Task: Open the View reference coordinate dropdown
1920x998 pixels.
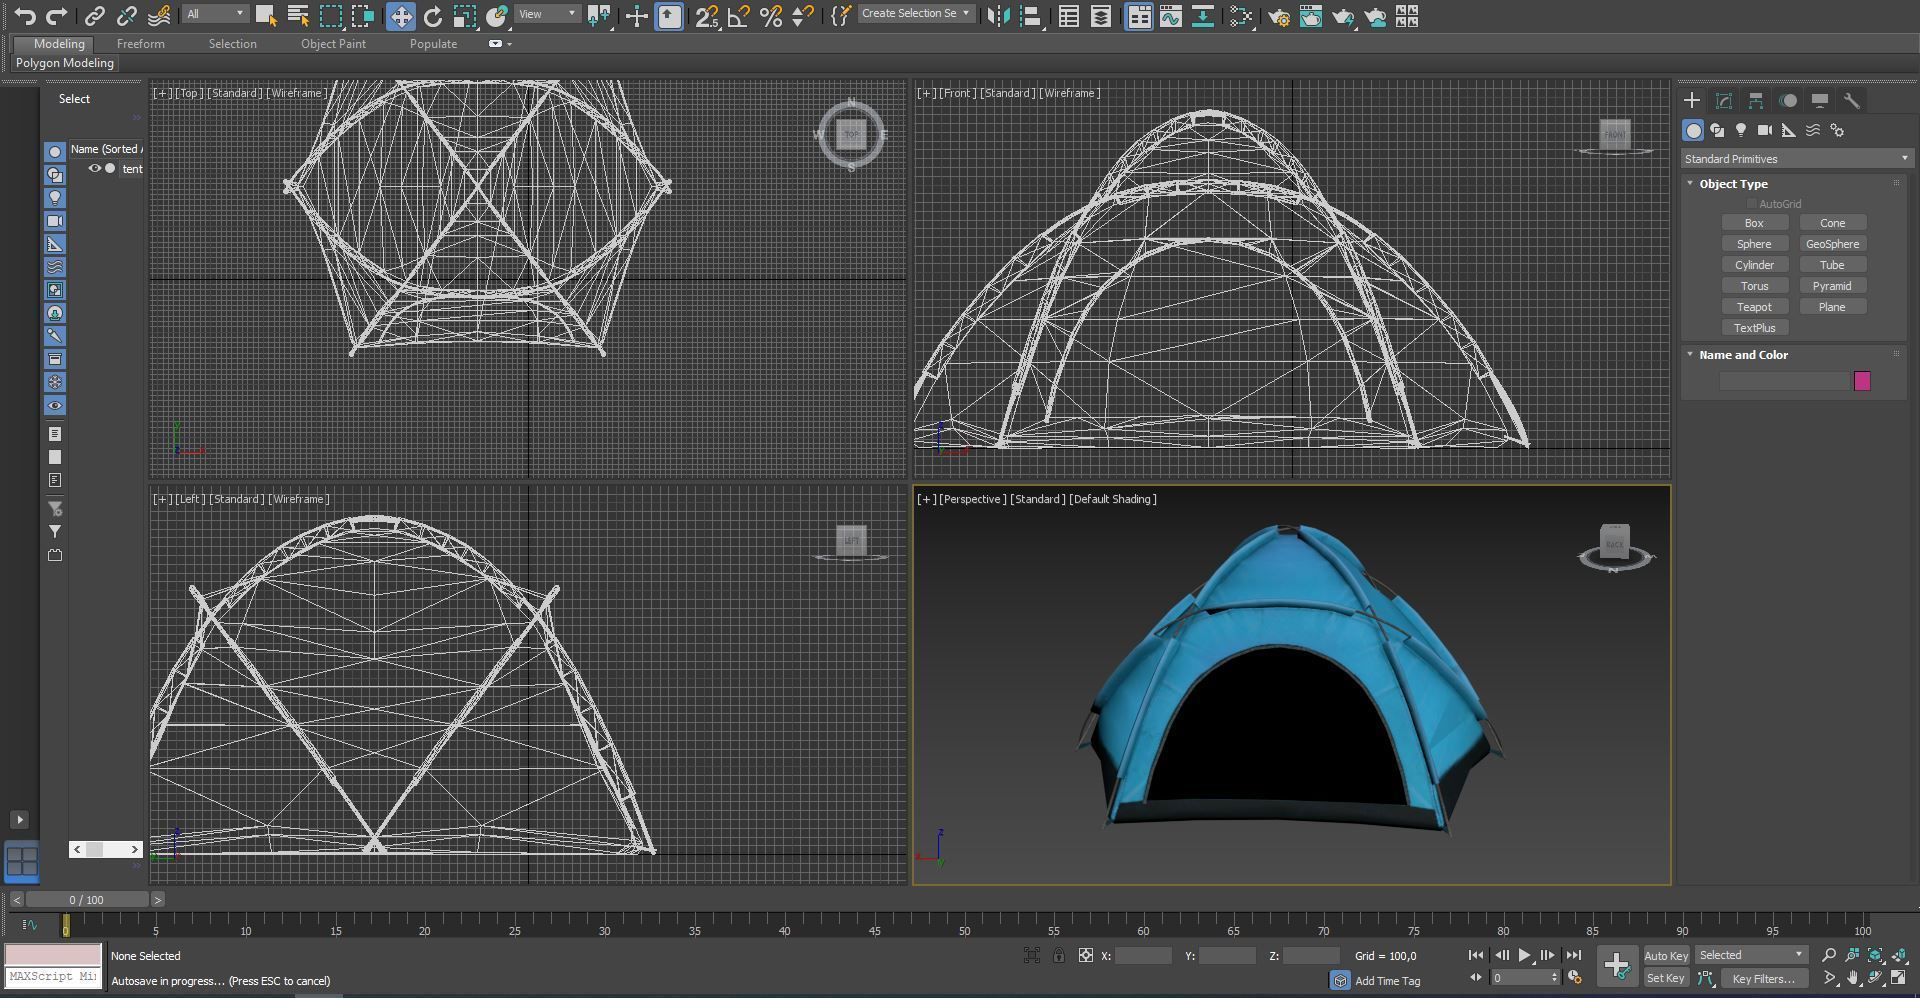Action: [548, 14]
